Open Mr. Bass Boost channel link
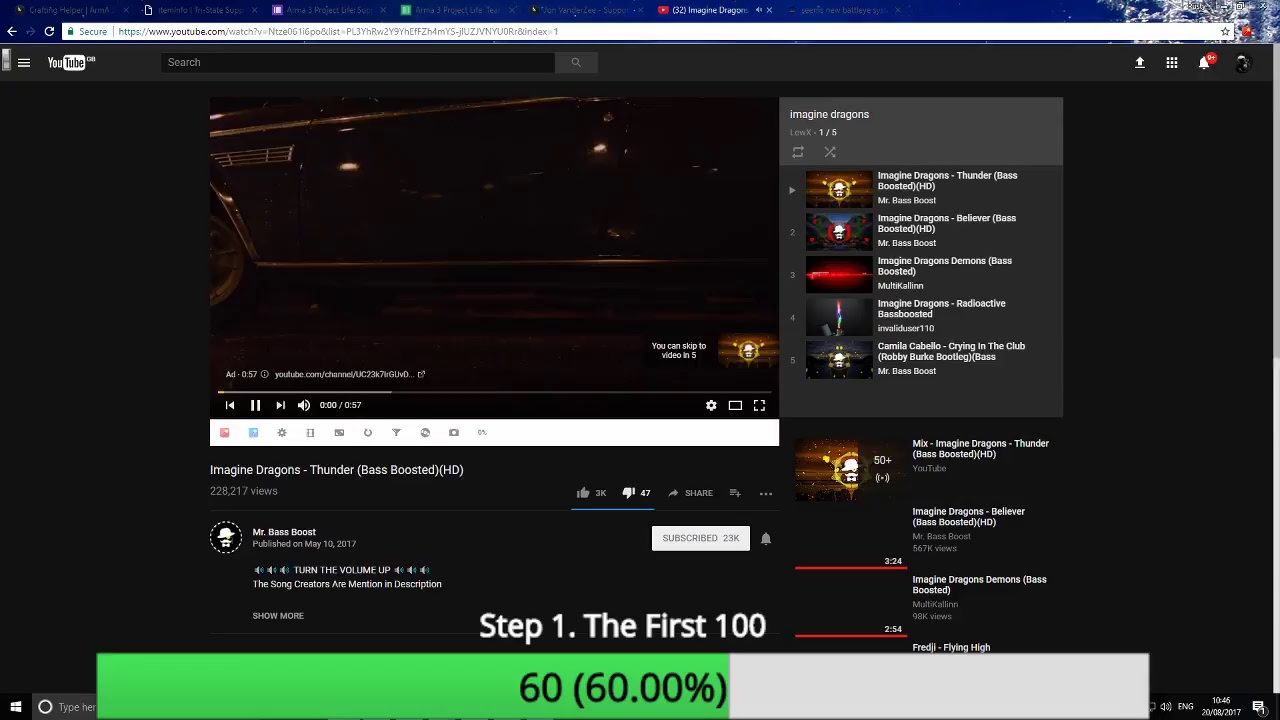 click(x=284, y=532)
